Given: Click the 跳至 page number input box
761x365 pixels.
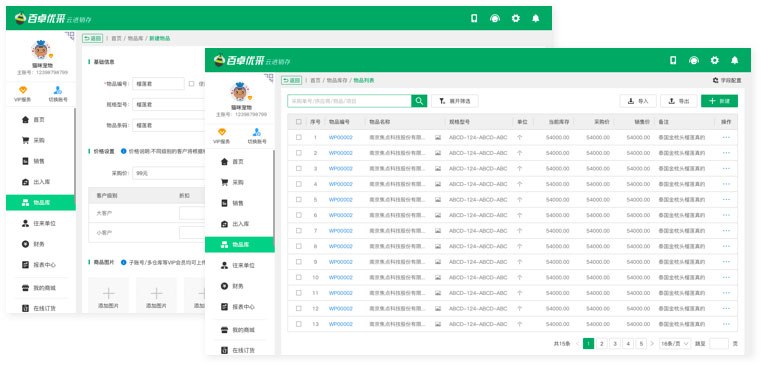Looking at the screenshot, I should click(x=719, y=344).
